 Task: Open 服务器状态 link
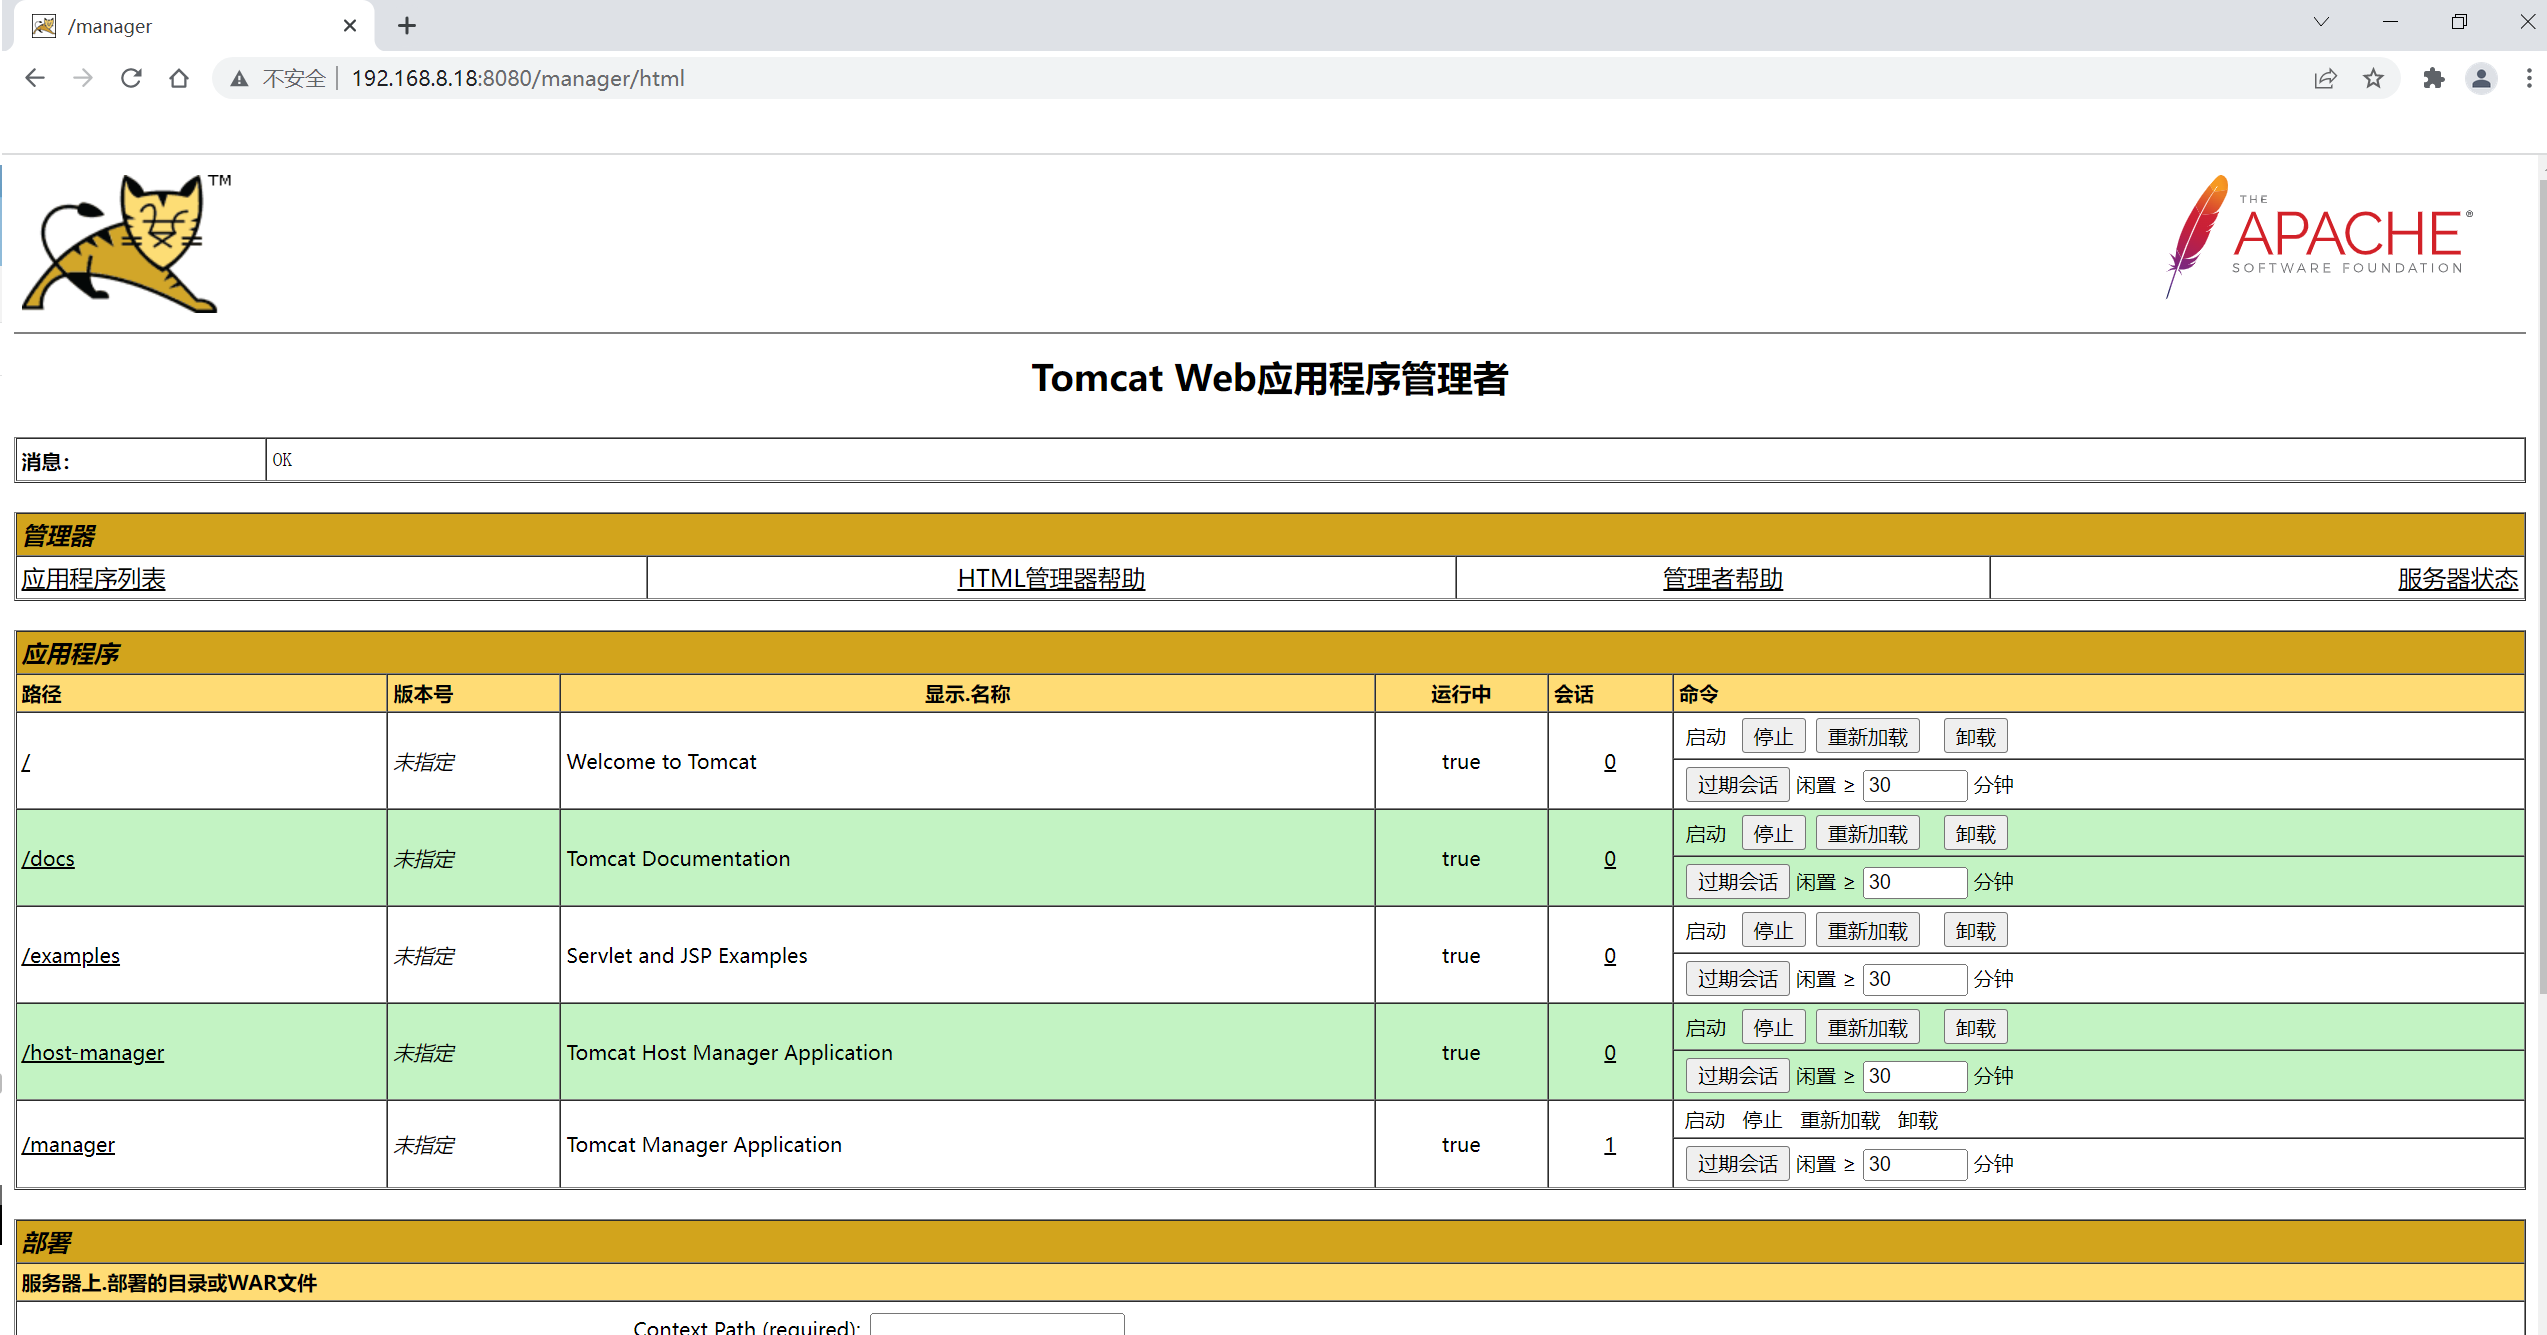pyautogui.click(x=2457, y=579)
